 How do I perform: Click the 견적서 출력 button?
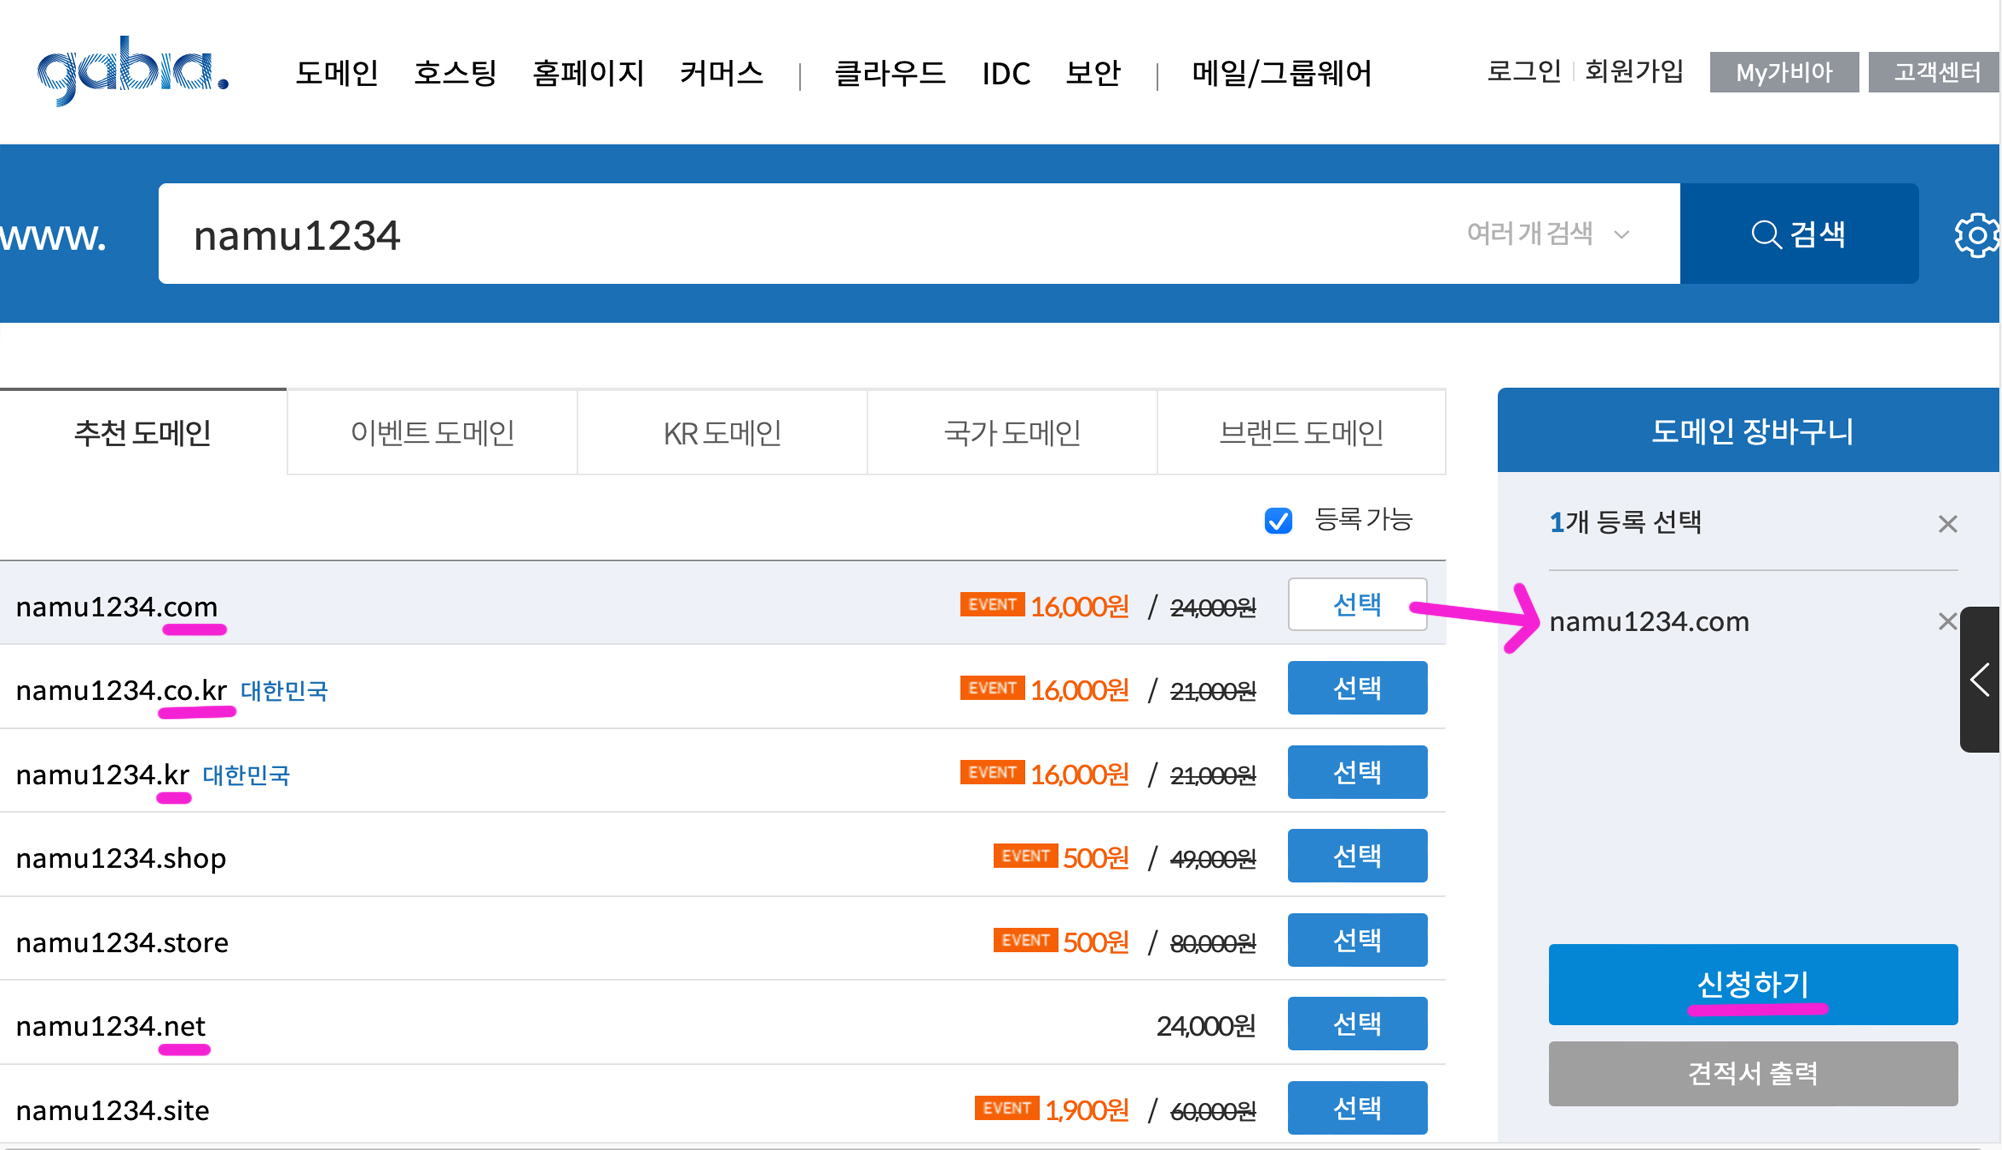pyautogui.click(x=1752, y=1073)
